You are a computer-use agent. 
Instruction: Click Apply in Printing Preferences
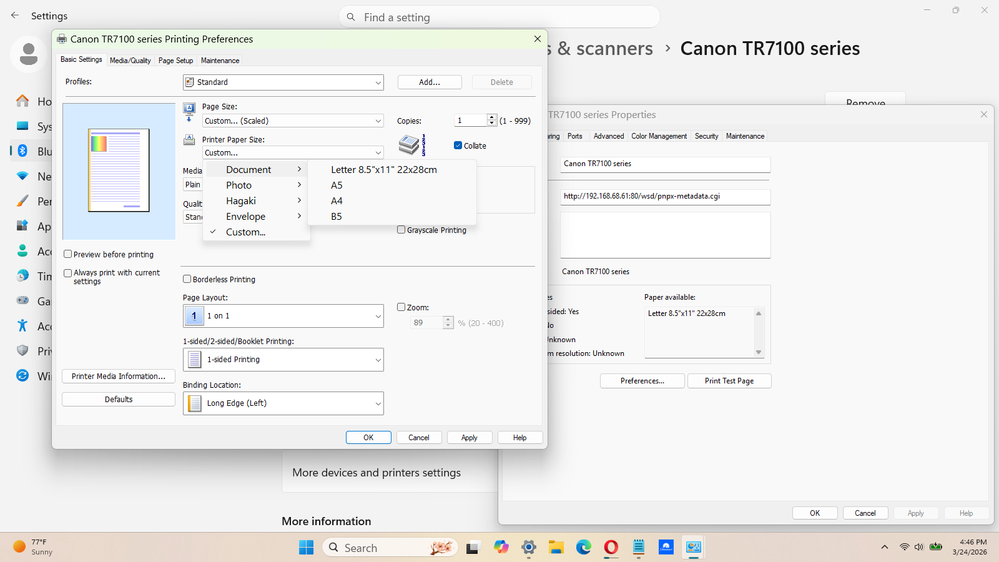pos(469,438)
